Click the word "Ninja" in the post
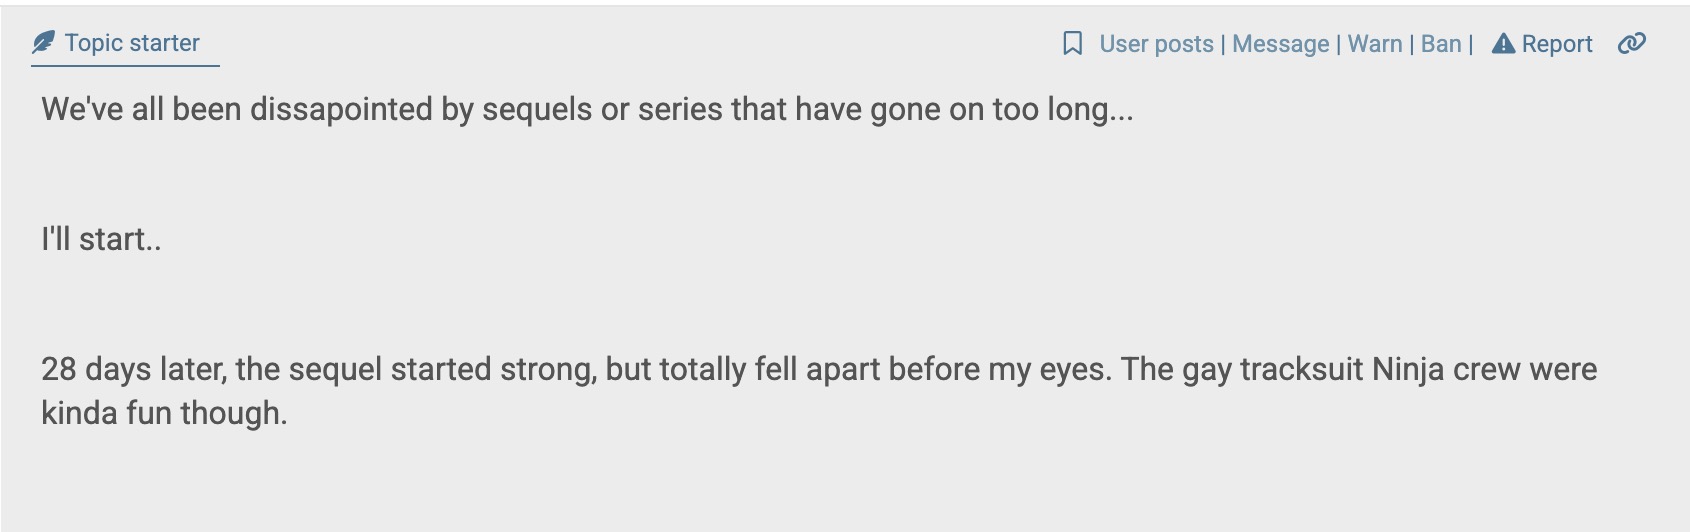Image resolution: width=1690 pixels, height=532 pixels. [x=1408, y=370]
